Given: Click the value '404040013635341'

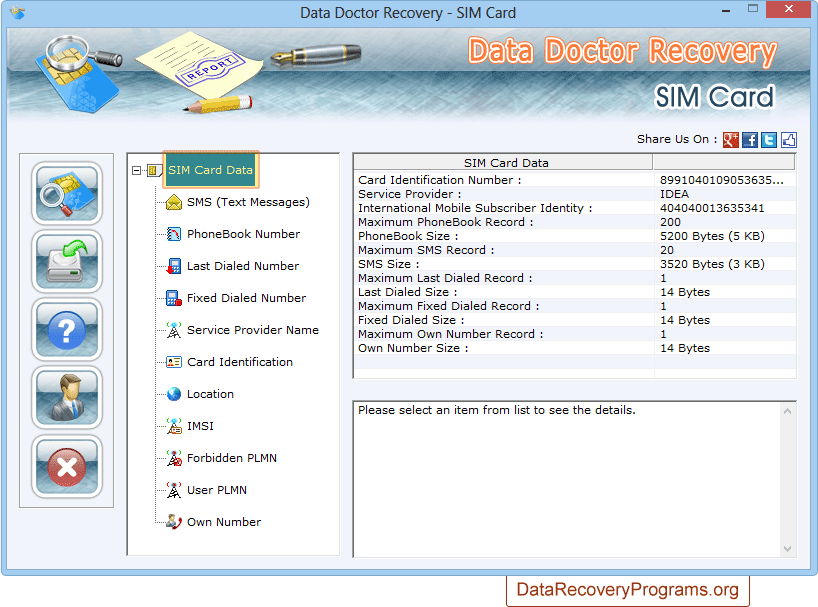Looking at the screenshot, I should [712, 208].
